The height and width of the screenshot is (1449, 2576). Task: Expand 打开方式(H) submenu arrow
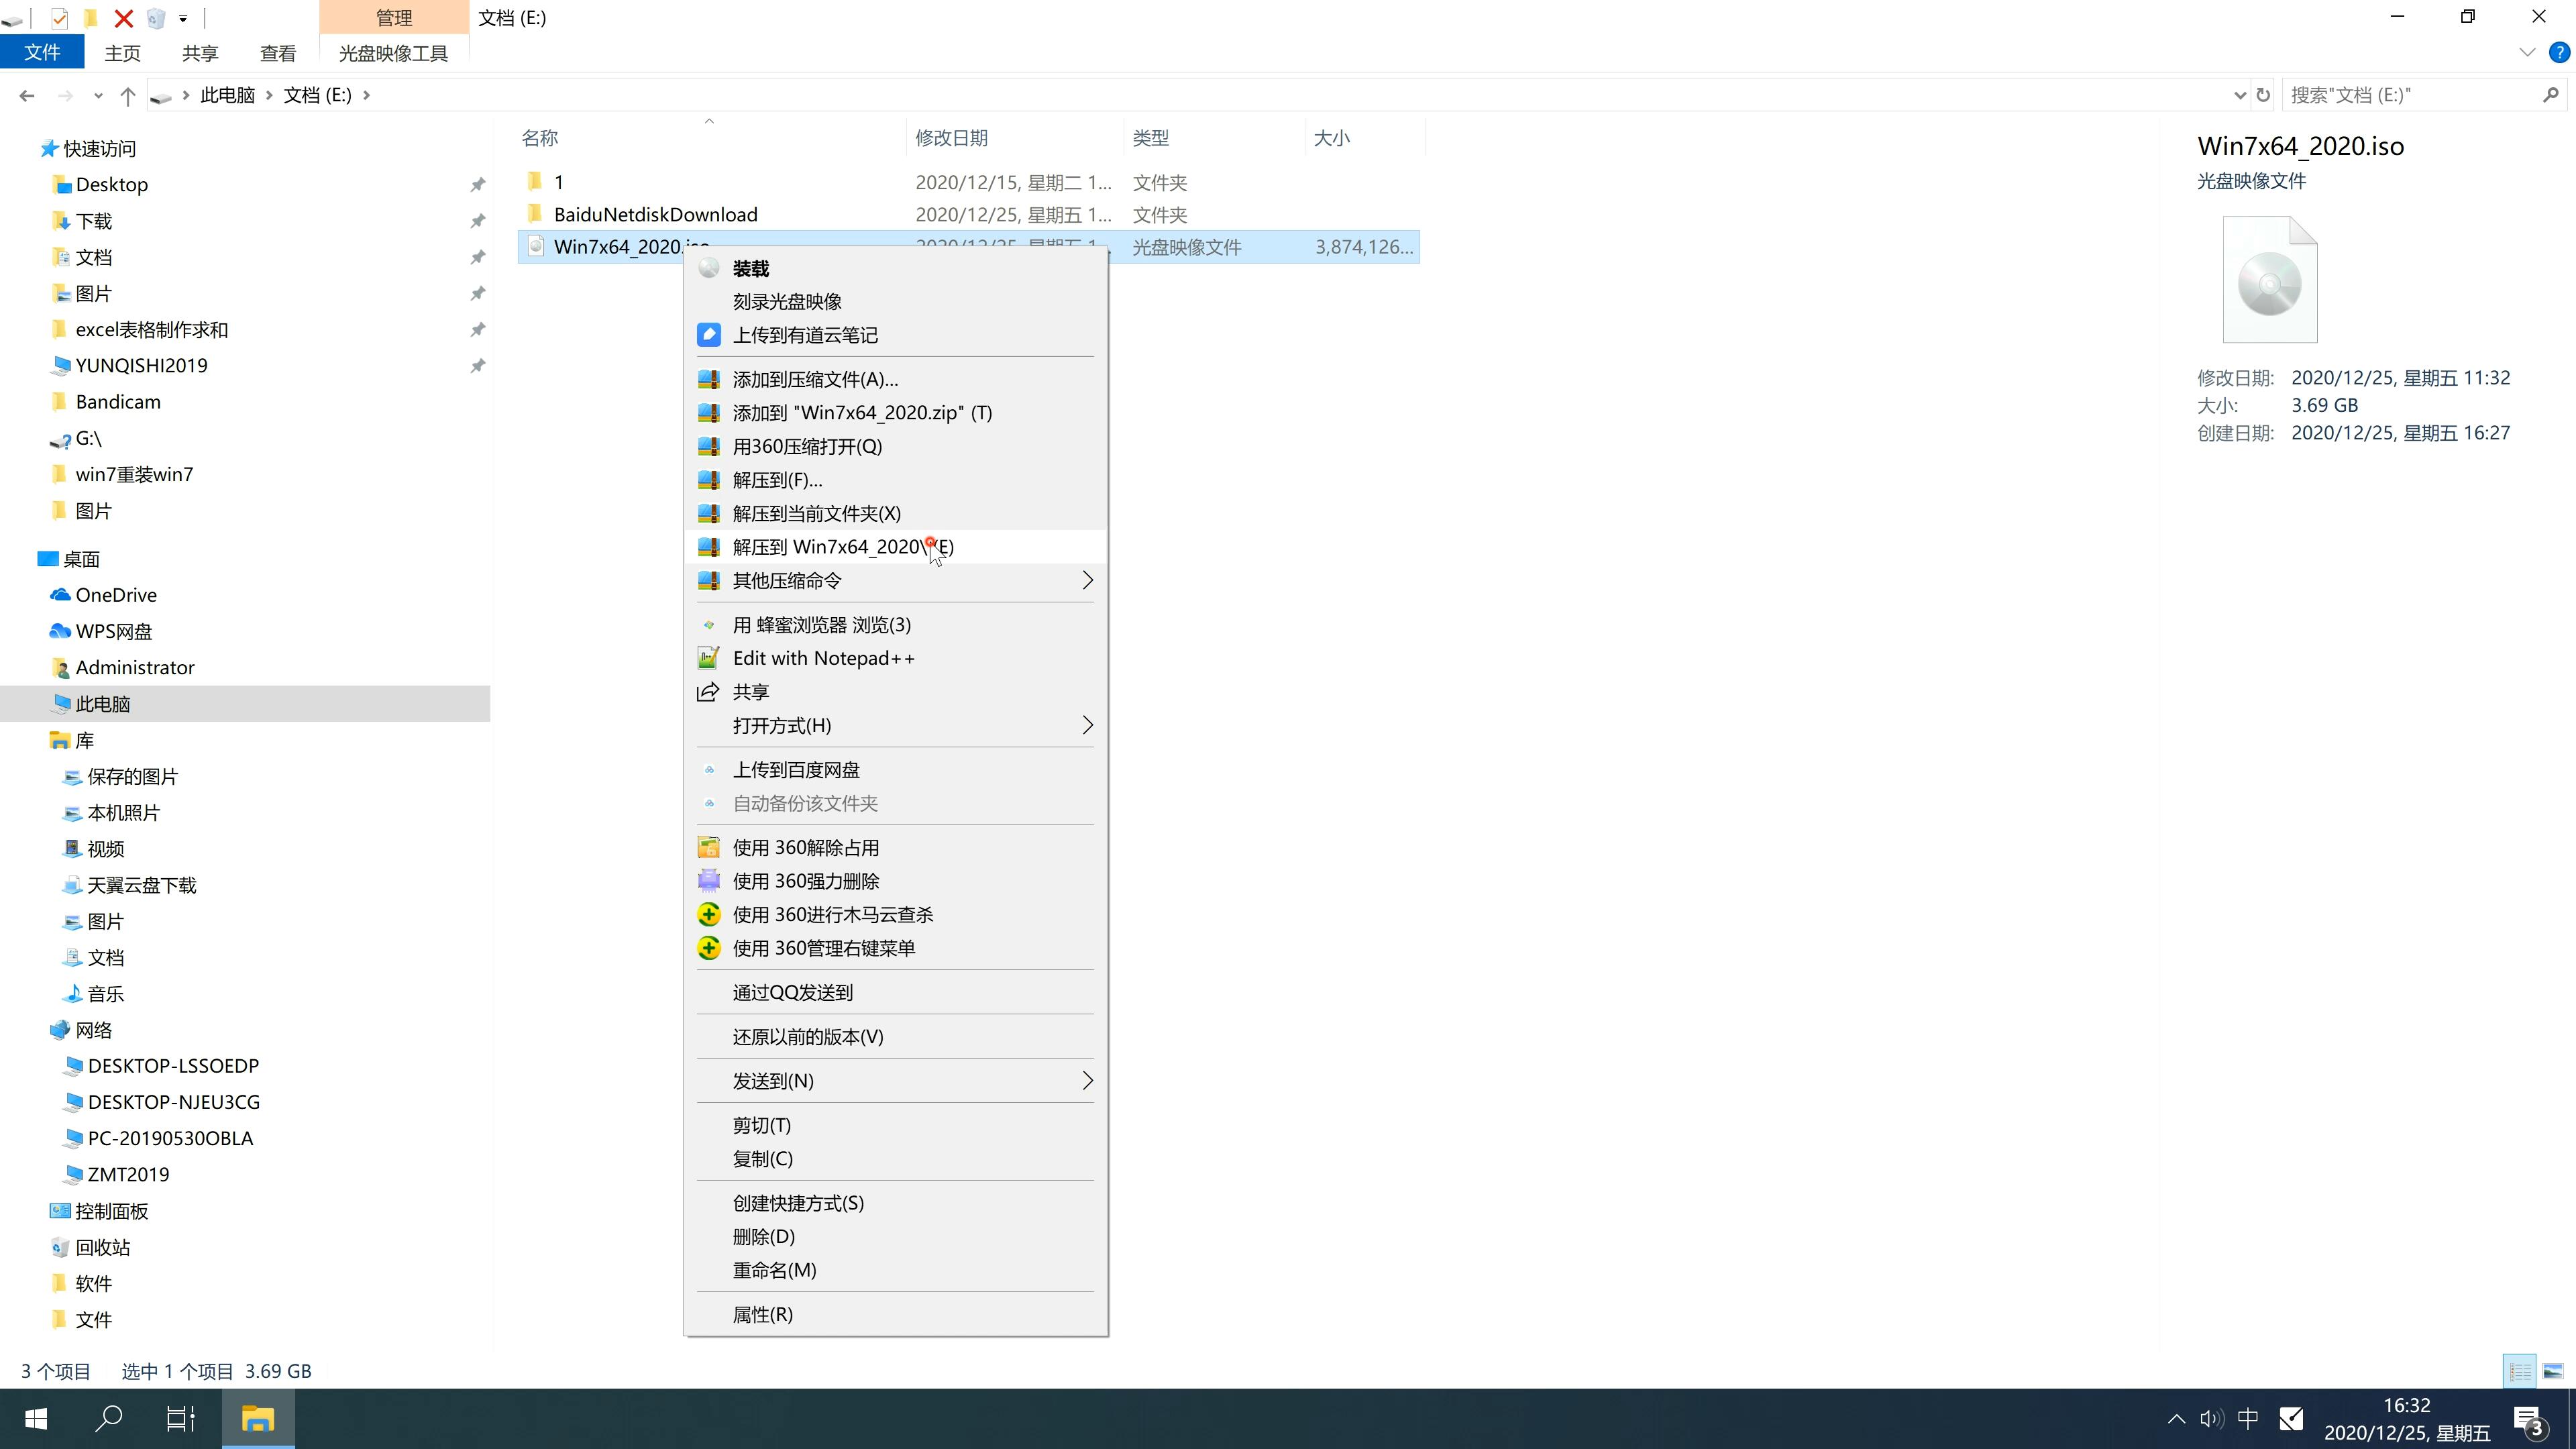[x=1086, y=724]
